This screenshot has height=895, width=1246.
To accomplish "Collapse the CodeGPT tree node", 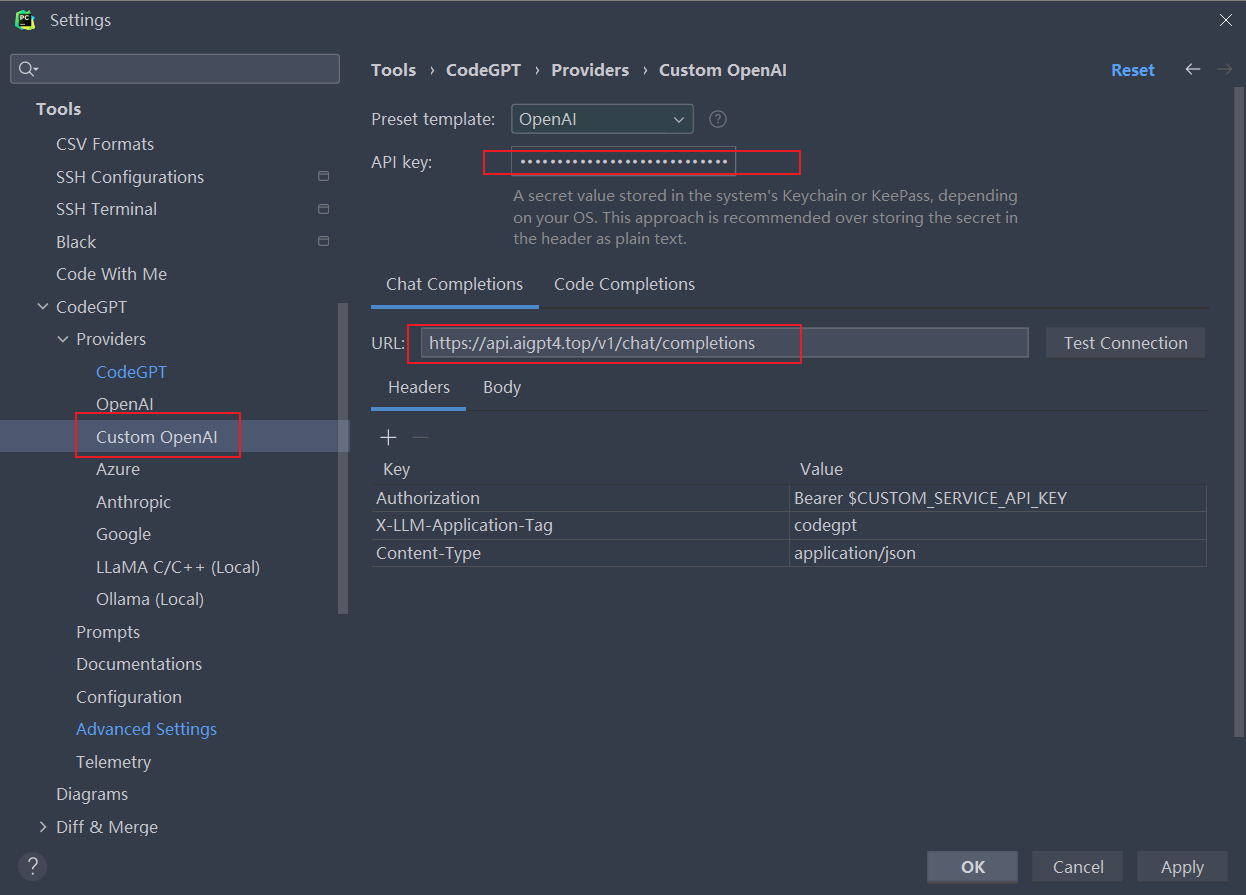I will tap(43, 307).
